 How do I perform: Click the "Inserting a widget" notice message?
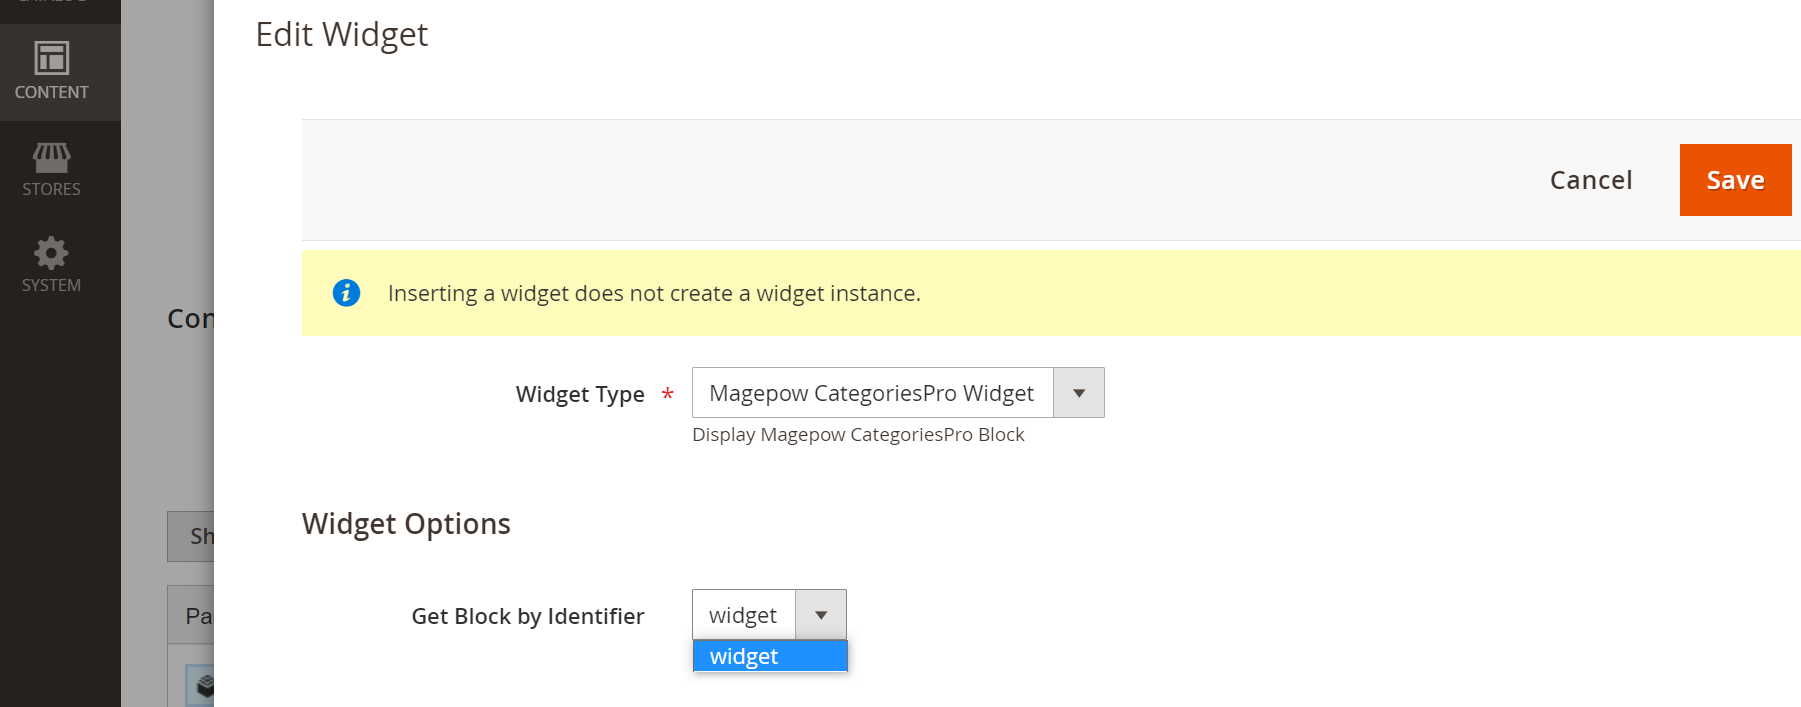[654, 294]
